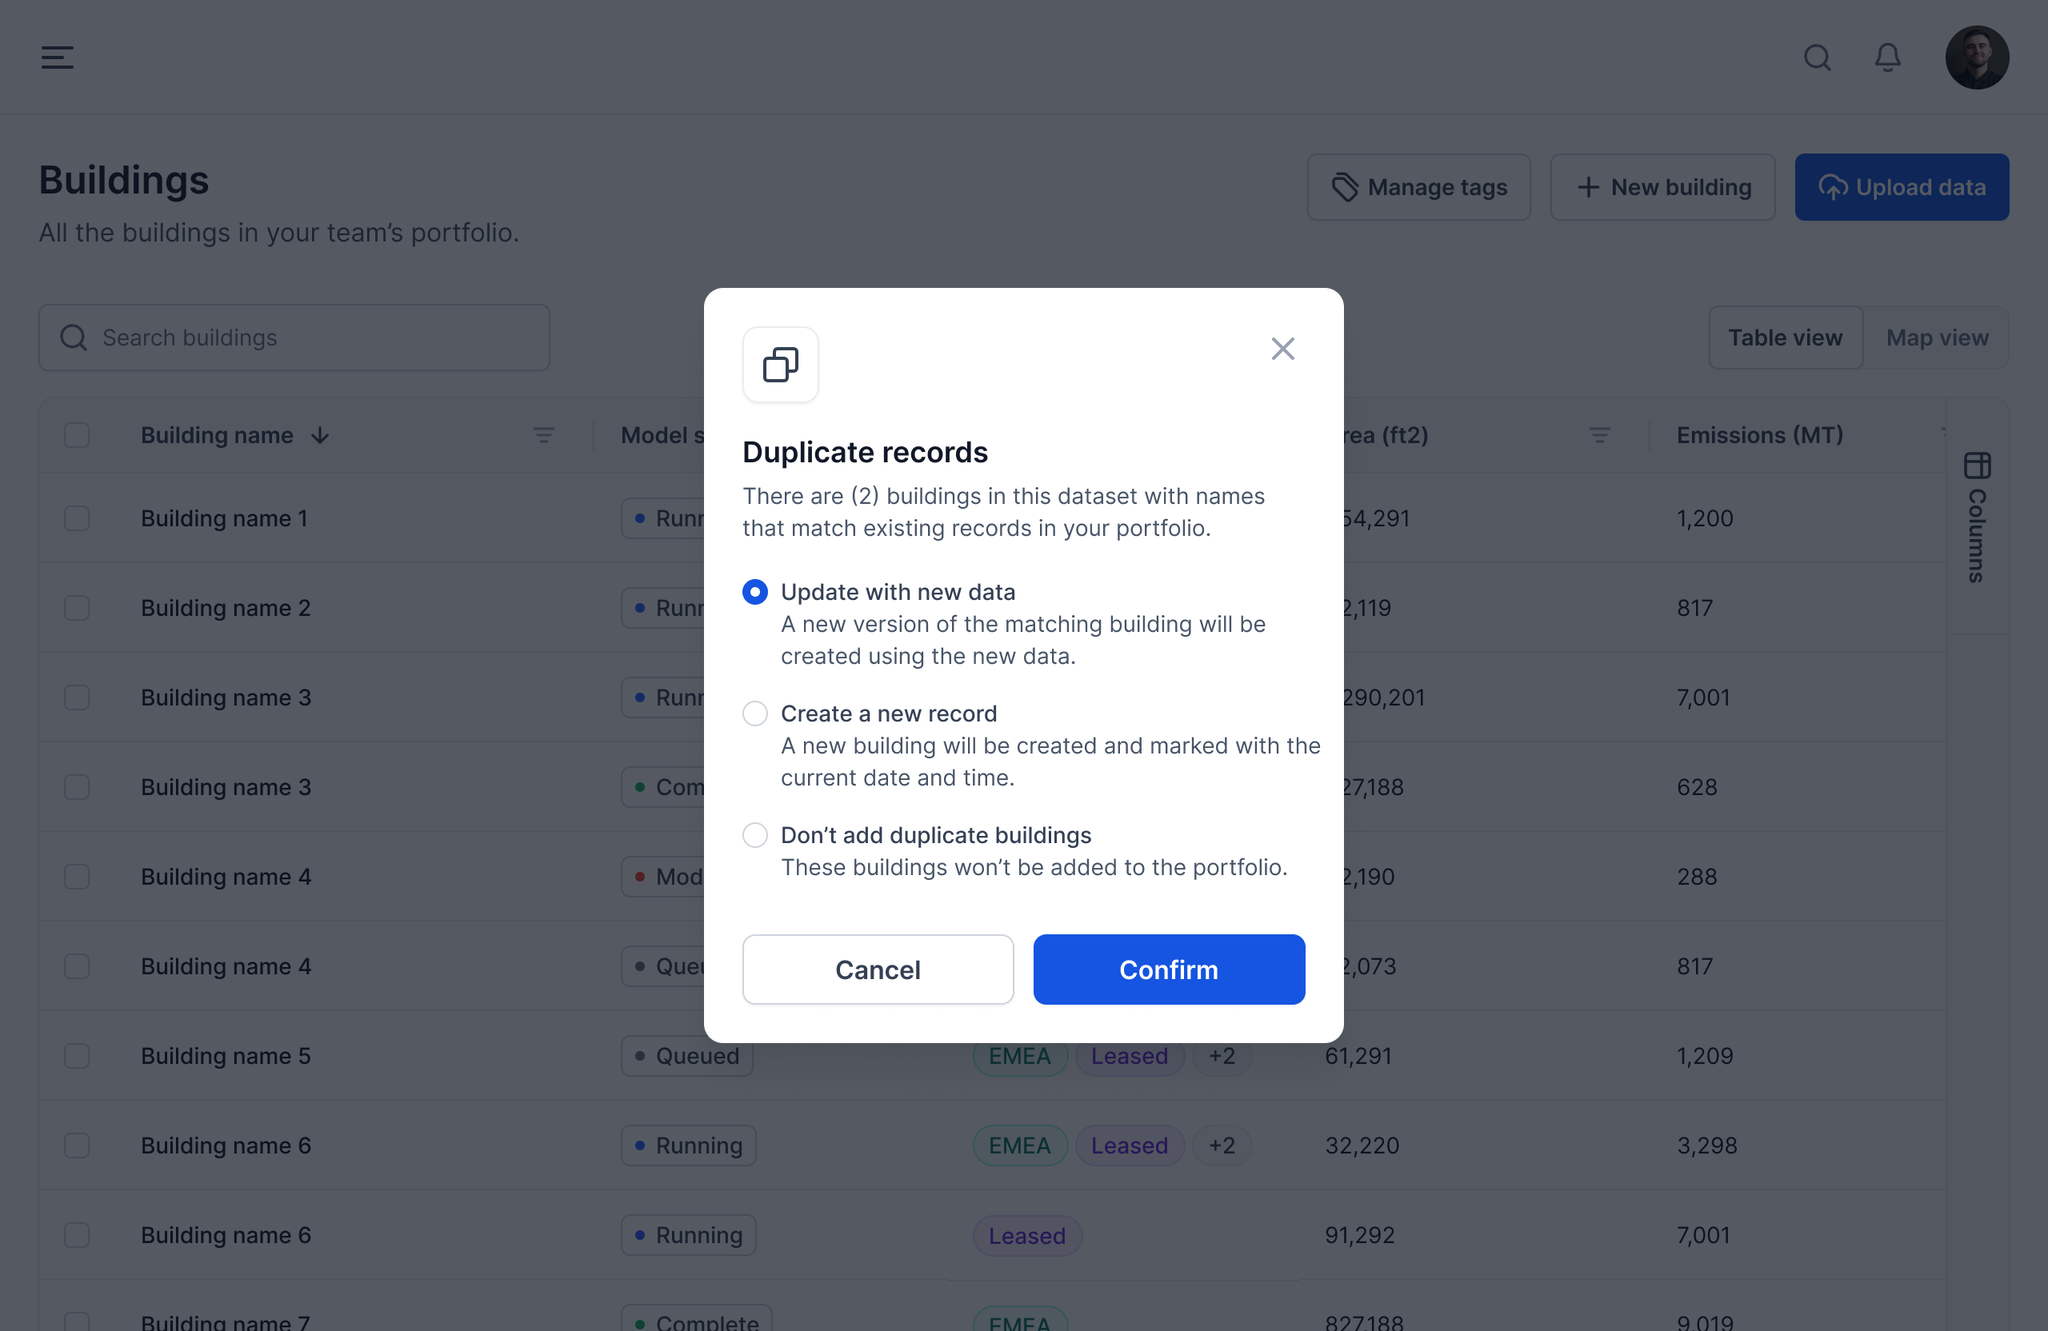Viewport: 2048px width, 1331px height.
Task: Select Create a new record option
Action: (x=755, y=714)
